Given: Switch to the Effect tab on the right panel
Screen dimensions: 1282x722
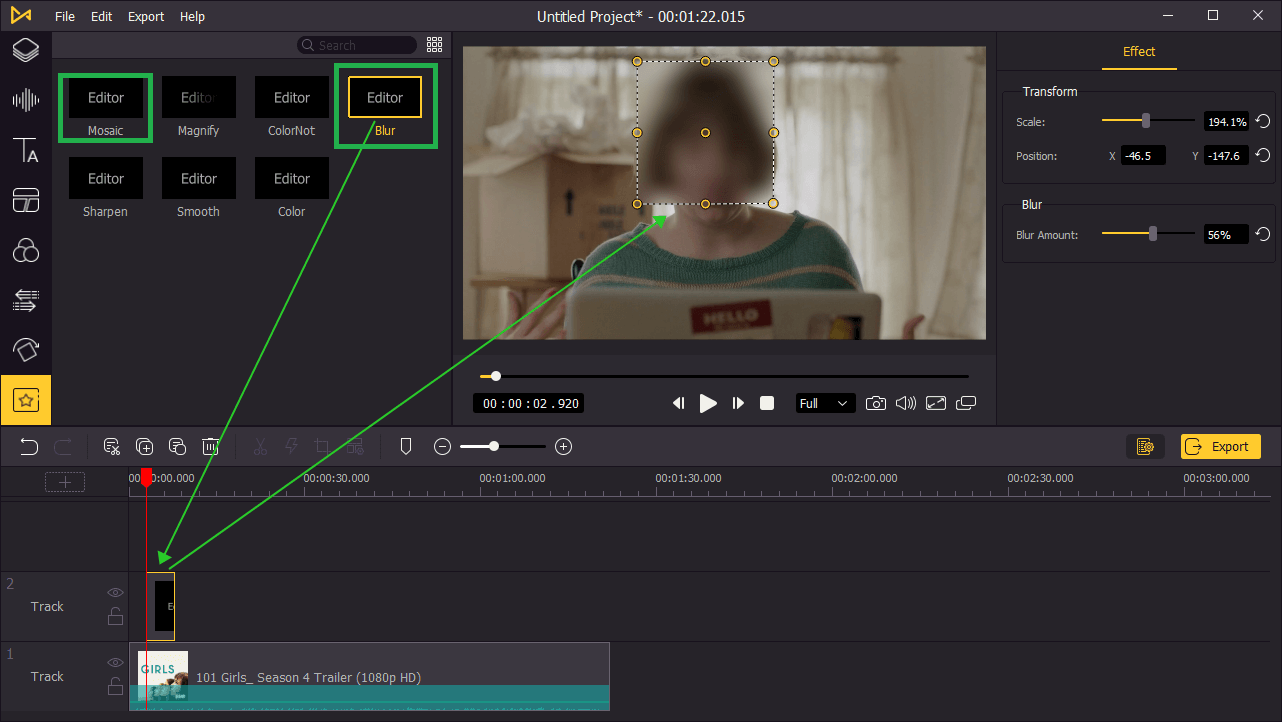Looking at the screenshot, I should coord(1139,51).
